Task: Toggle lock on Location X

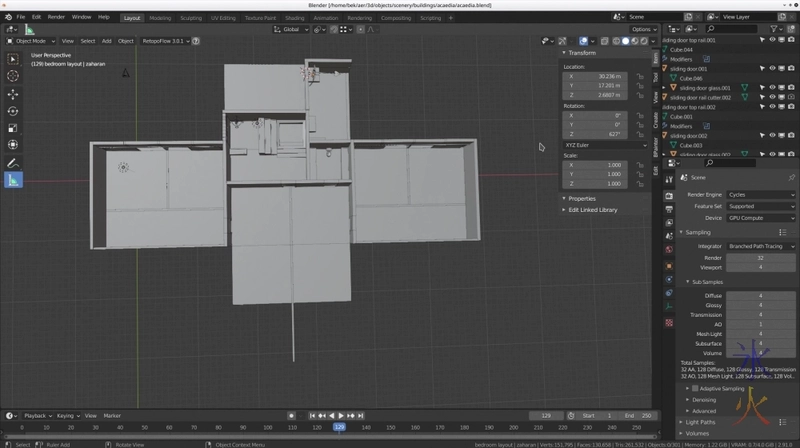Action: 639,76
